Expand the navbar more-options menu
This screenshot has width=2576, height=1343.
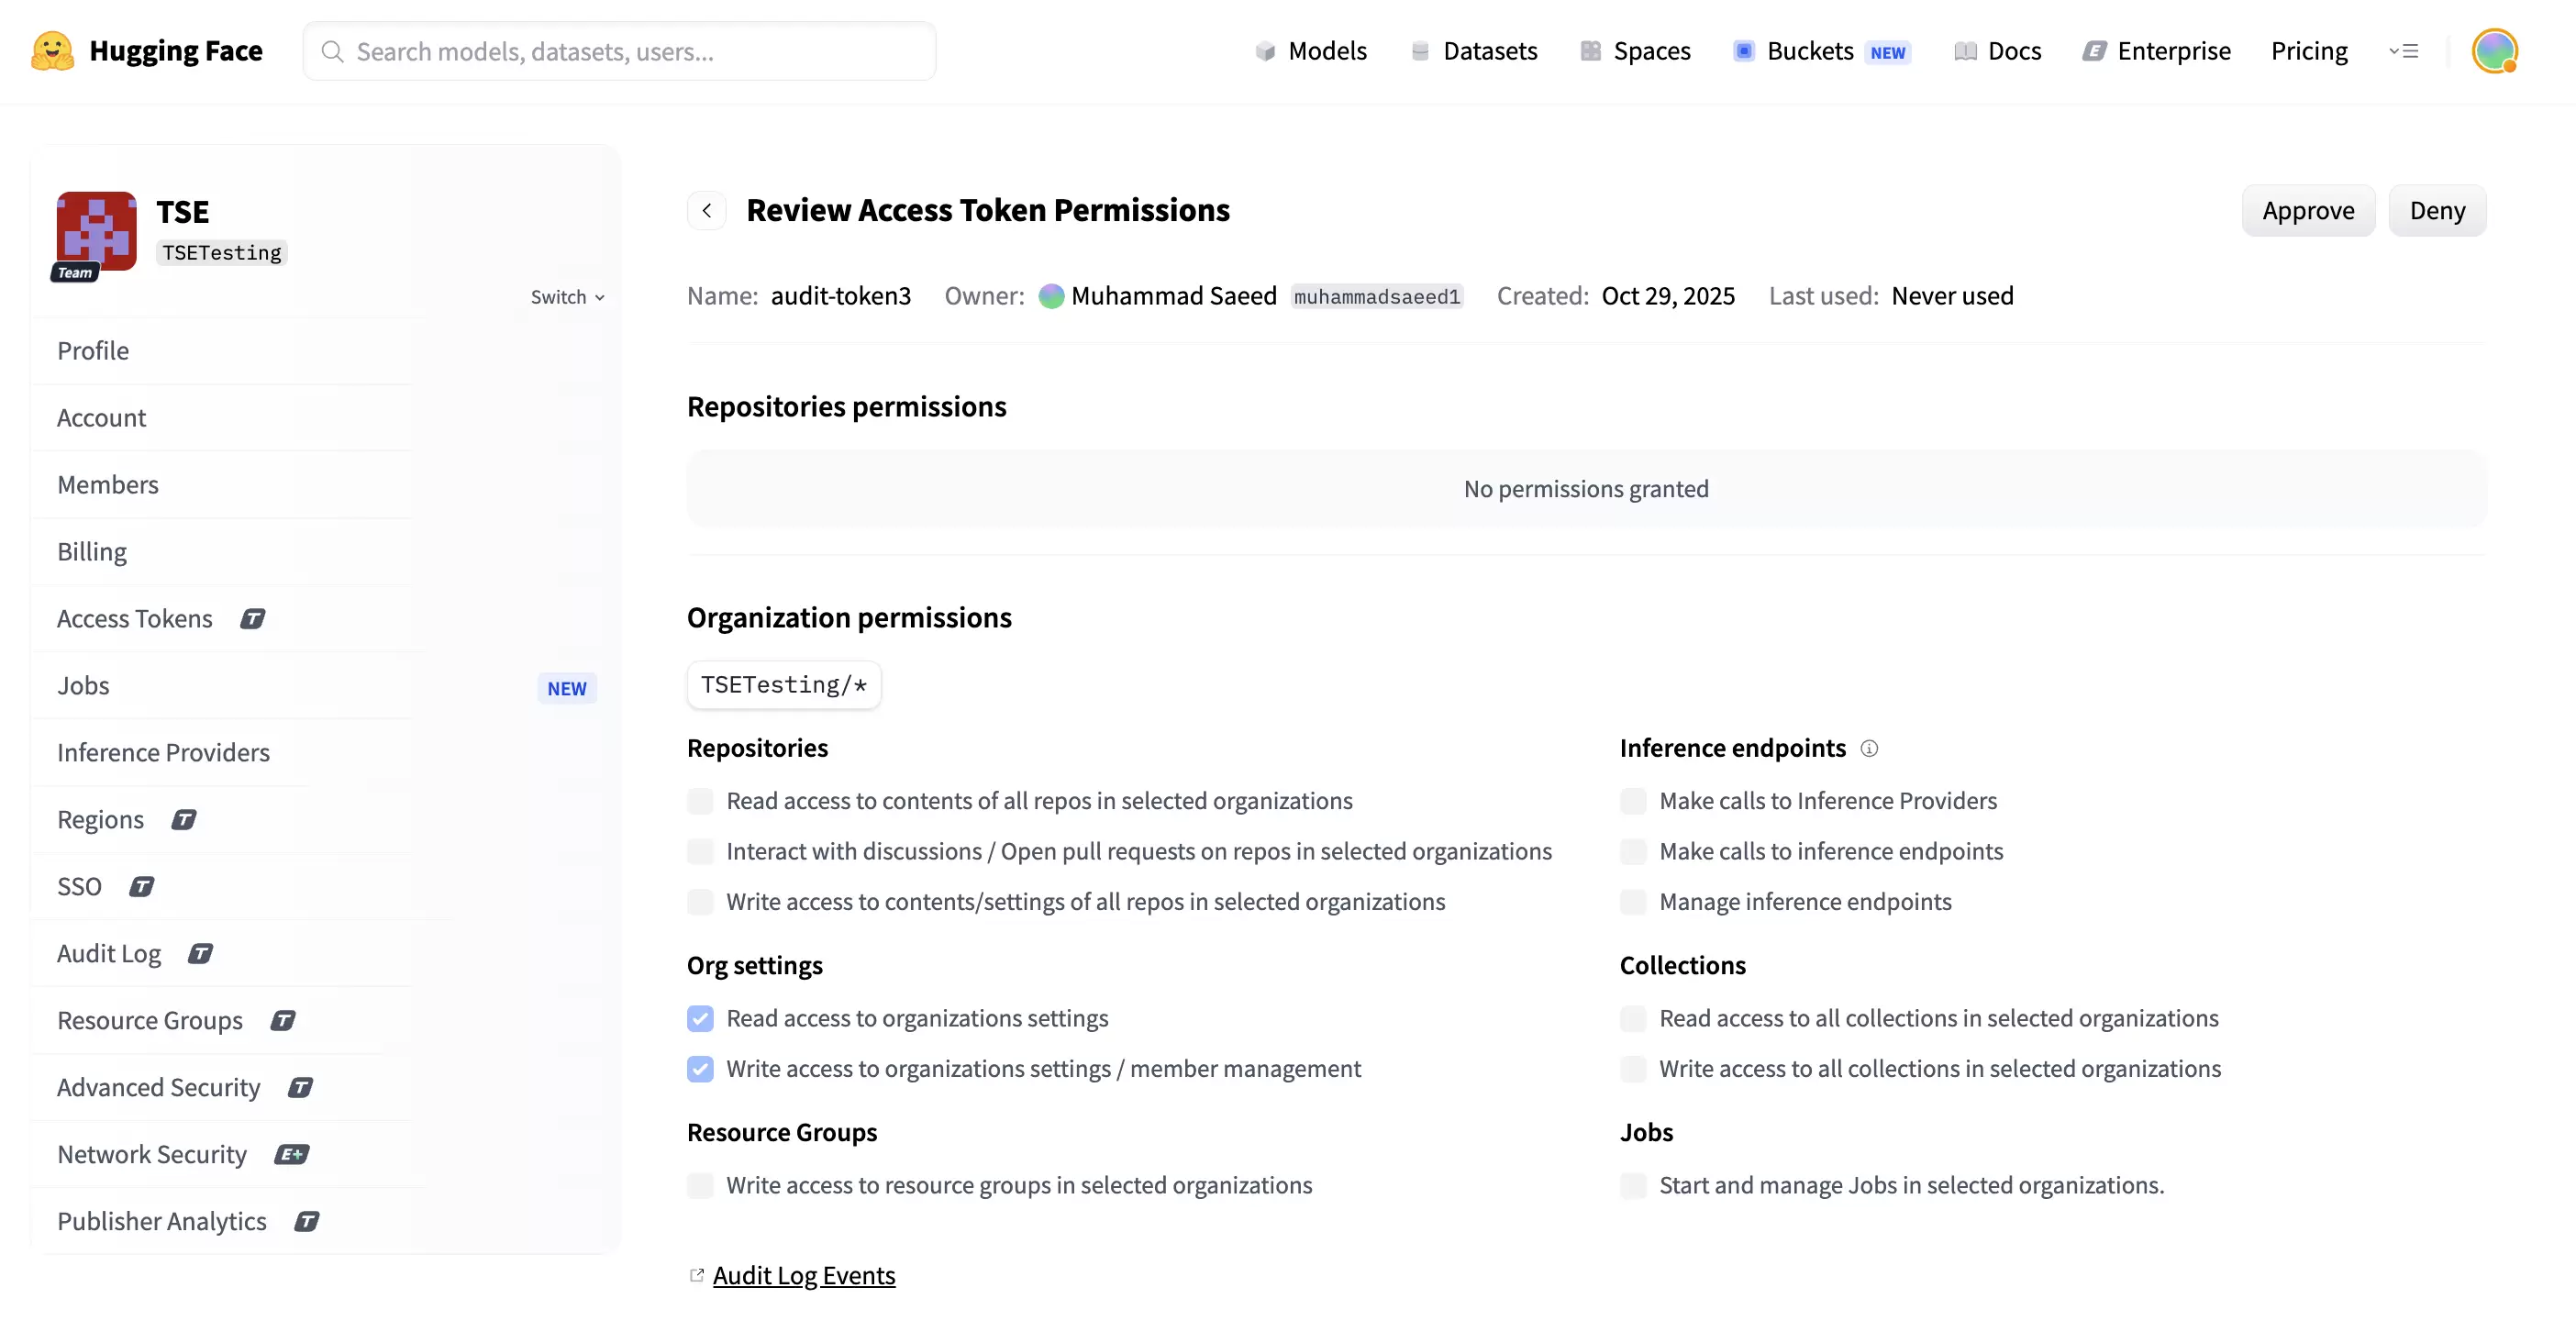coord(2403,51)
